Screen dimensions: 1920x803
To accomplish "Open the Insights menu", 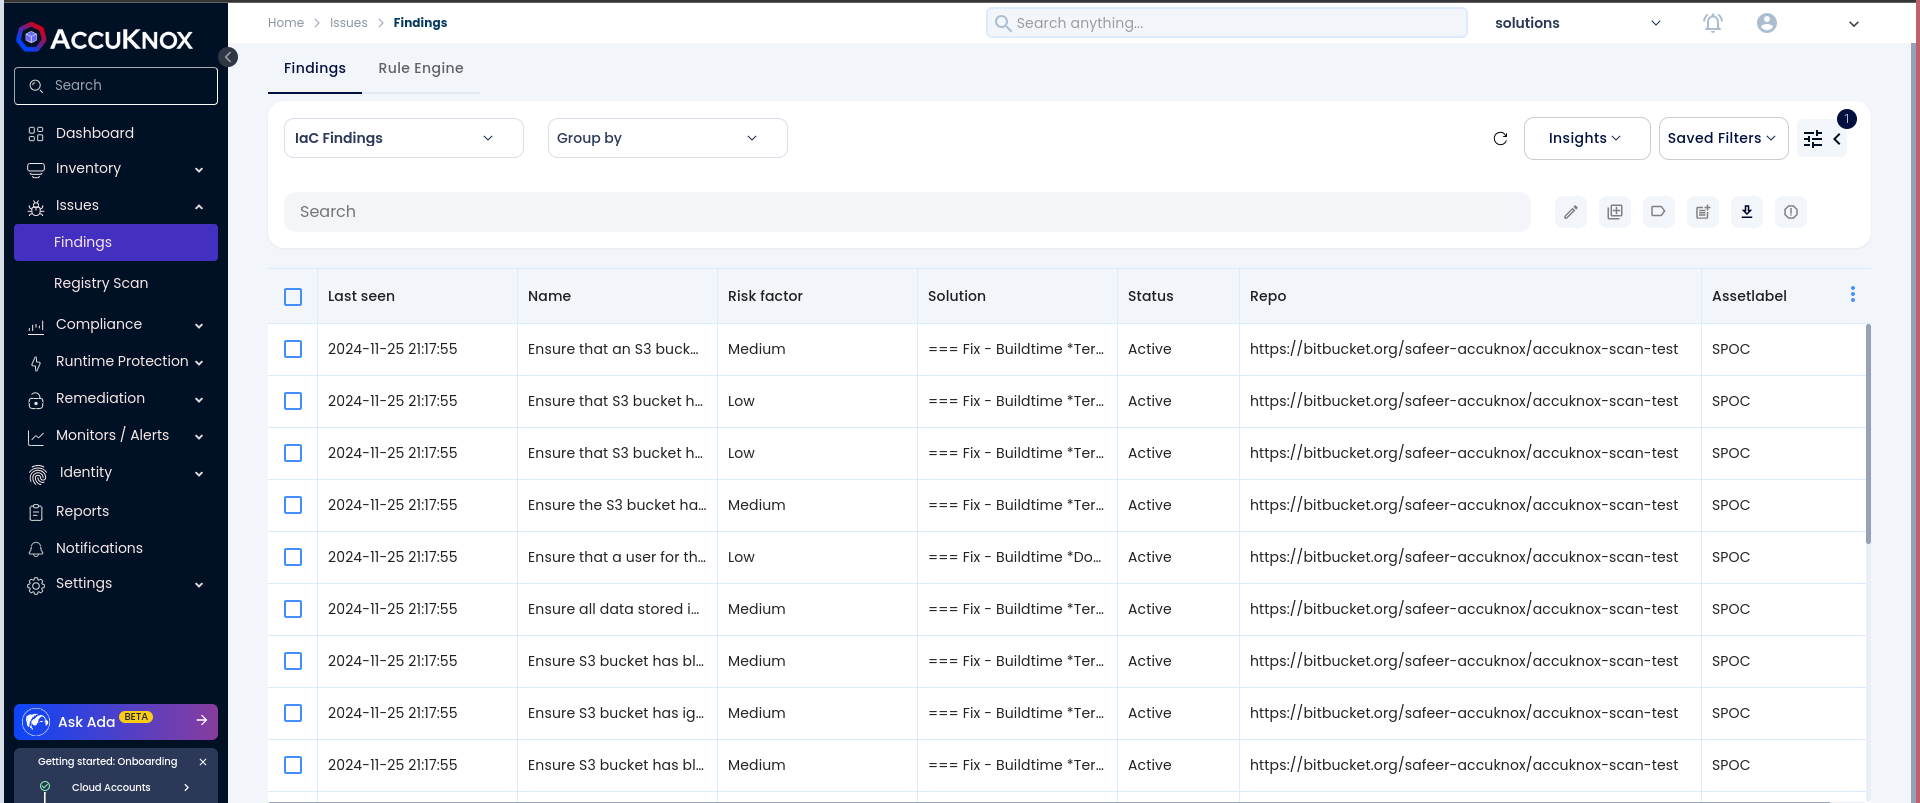I will click(x=1587, y=138).
